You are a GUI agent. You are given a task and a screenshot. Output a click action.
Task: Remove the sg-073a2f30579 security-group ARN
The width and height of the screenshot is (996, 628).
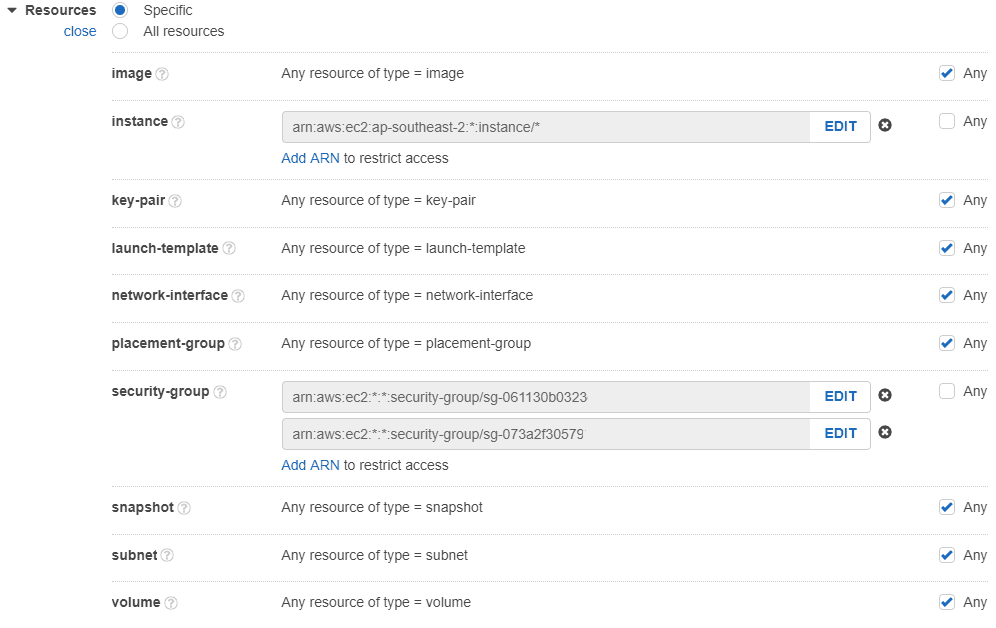click(885, 432)
